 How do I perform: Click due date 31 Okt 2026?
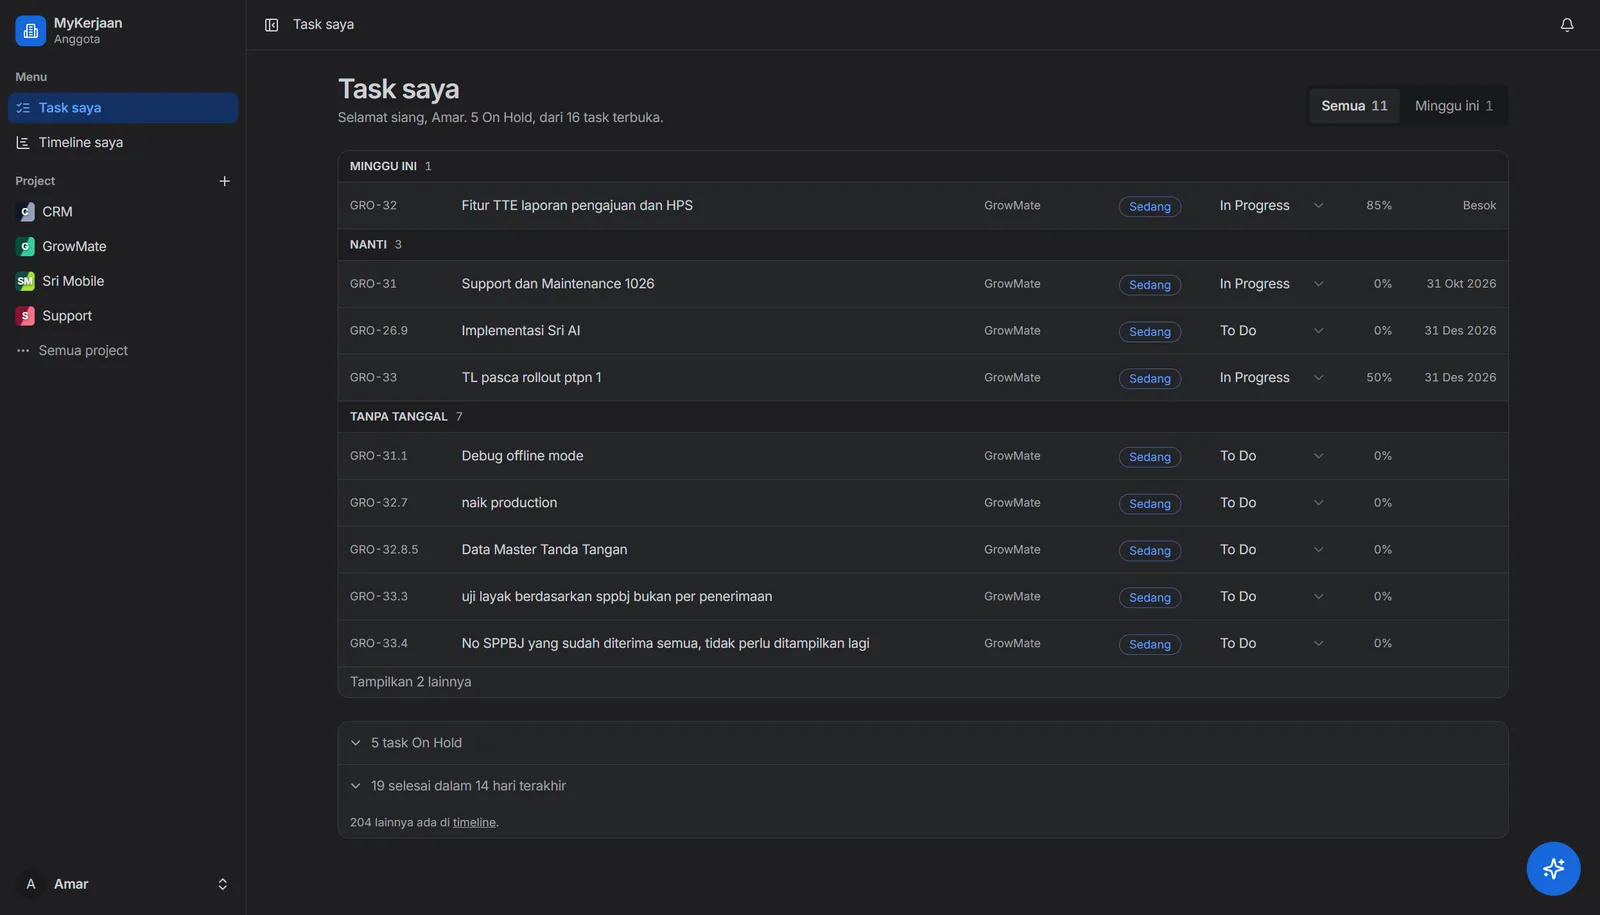[x=1461, y=284]
